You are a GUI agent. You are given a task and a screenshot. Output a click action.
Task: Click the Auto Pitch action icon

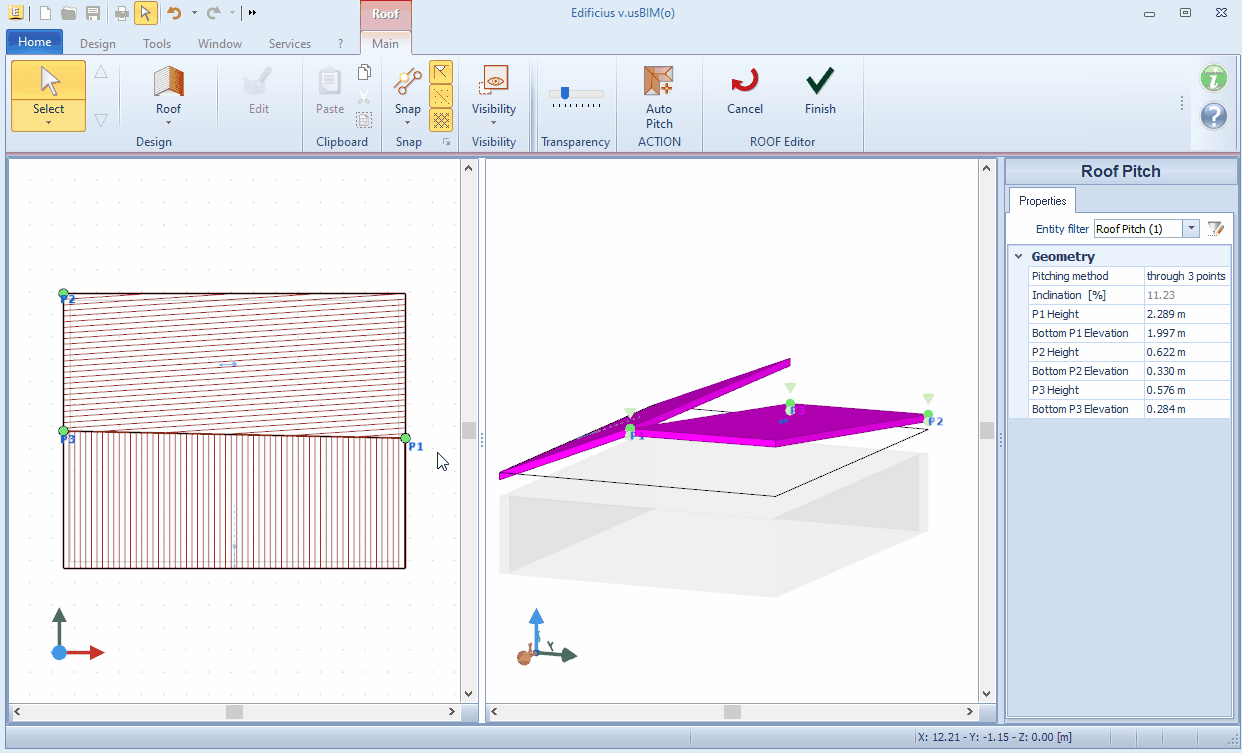pos(659,96)
